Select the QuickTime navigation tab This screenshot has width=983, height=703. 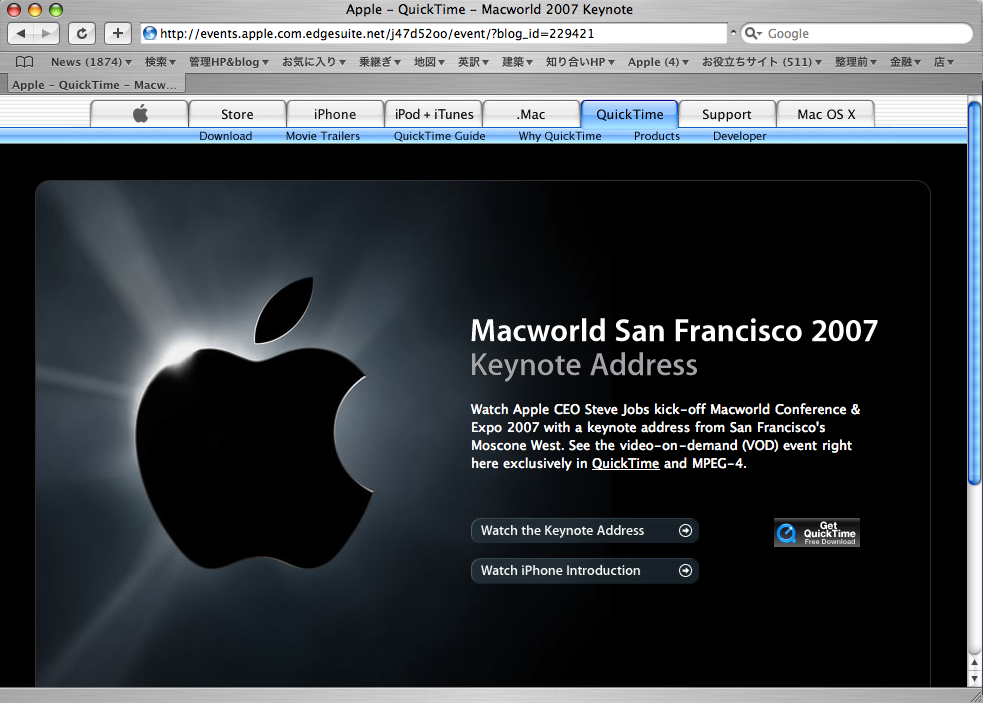click(629, 114)
